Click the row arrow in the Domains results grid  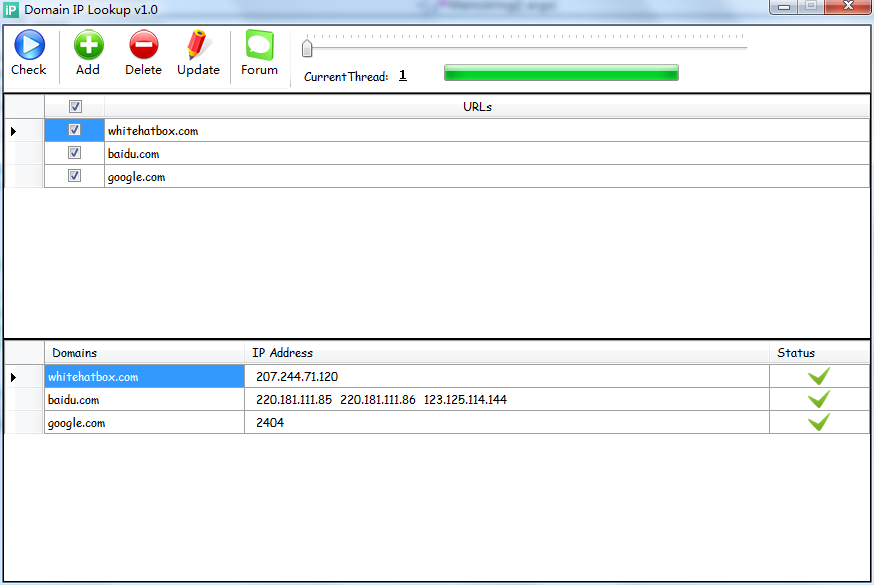click(x=13, y=377)
